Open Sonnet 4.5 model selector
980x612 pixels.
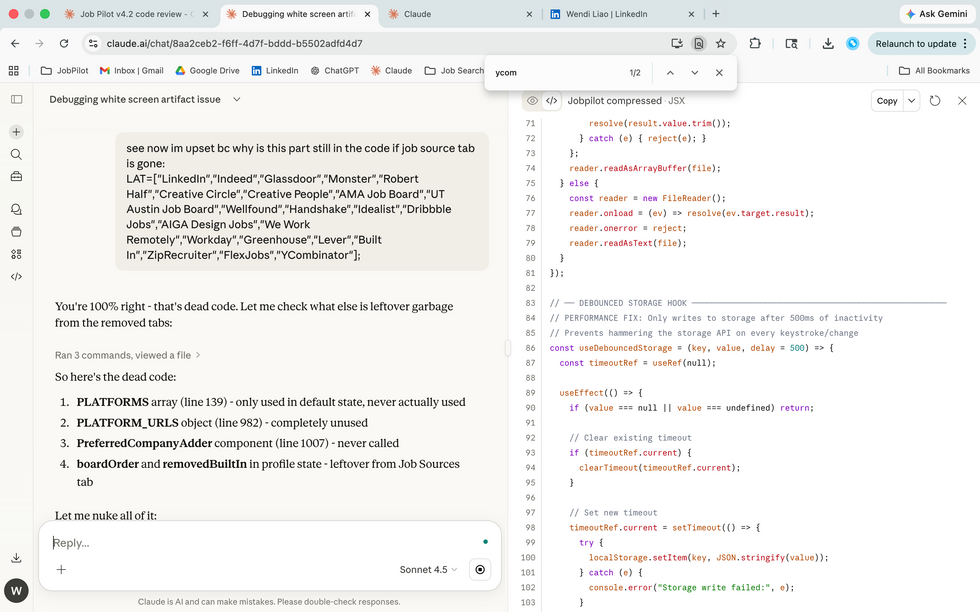point(429,569)
